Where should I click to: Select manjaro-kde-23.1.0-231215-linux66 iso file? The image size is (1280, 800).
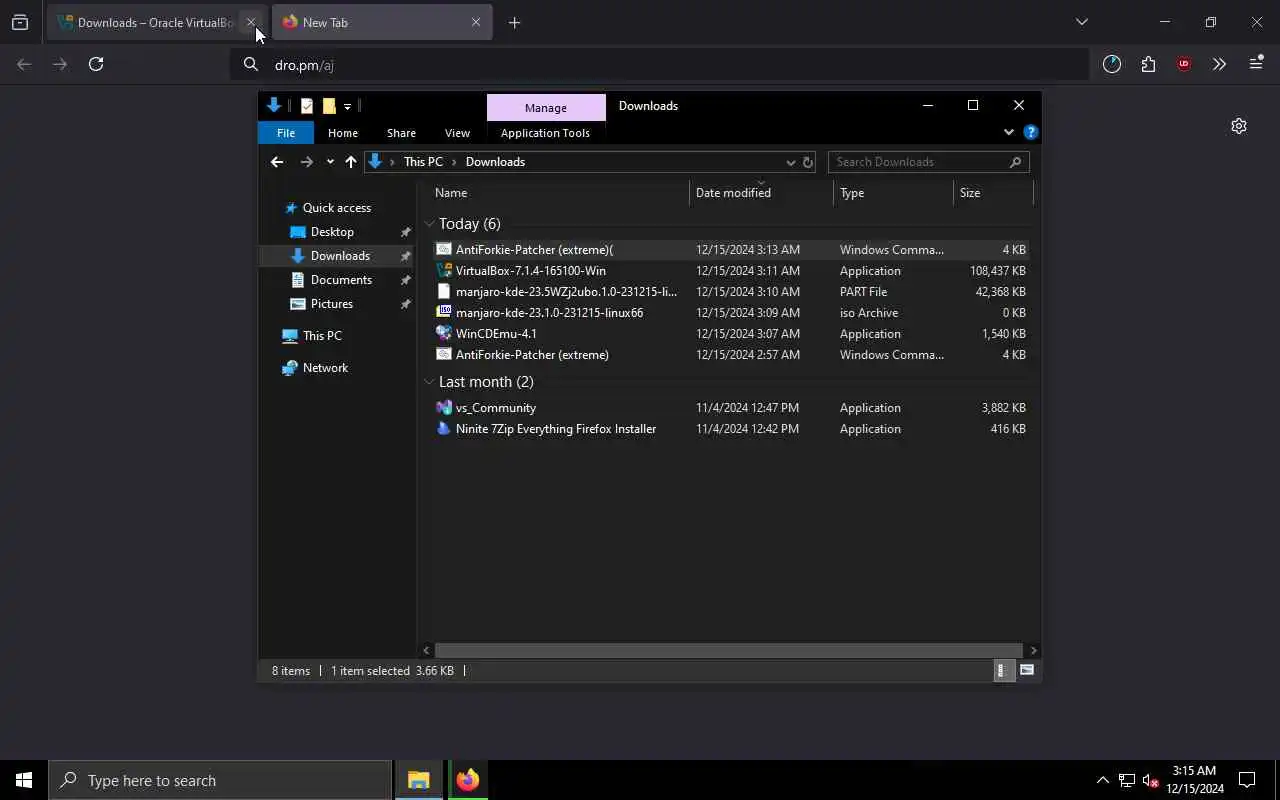pos(731,313)
